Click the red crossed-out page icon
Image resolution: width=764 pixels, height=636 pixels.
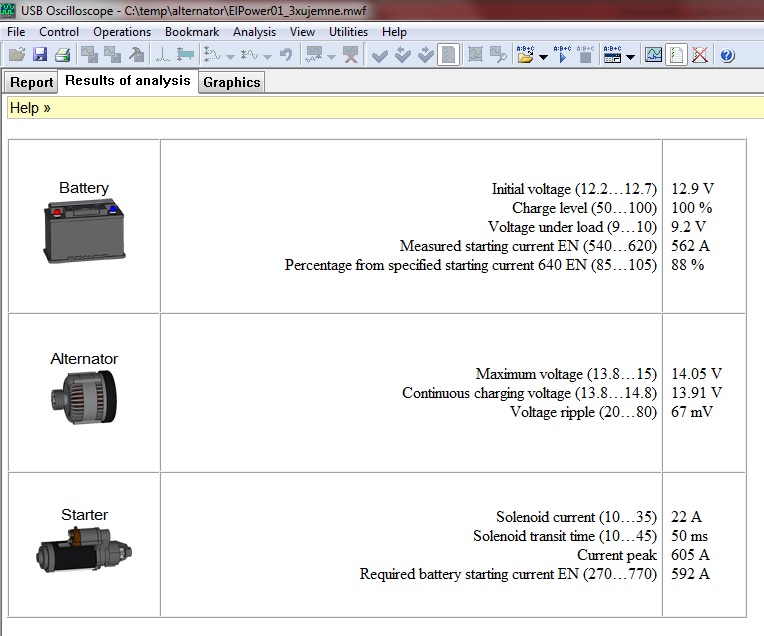click(699, 56)
